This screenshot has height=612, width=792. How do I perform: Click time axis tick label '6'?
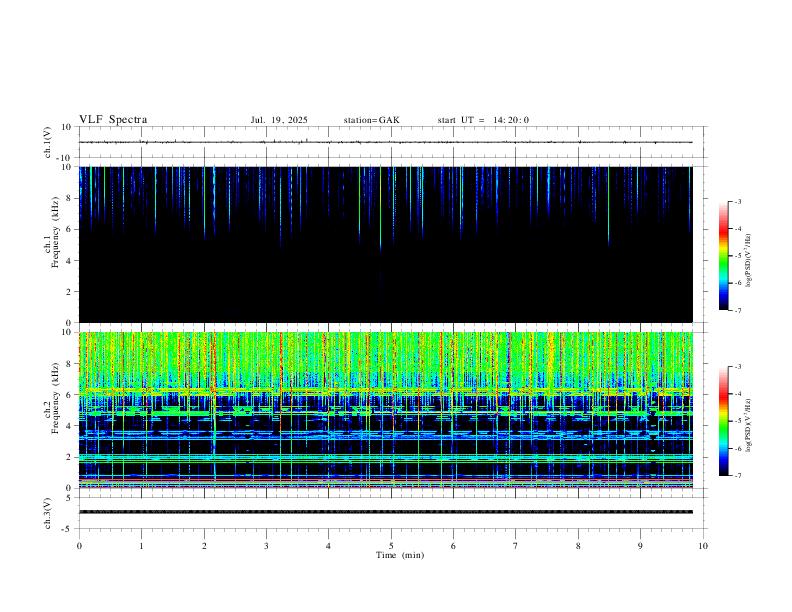click(453, 546)
